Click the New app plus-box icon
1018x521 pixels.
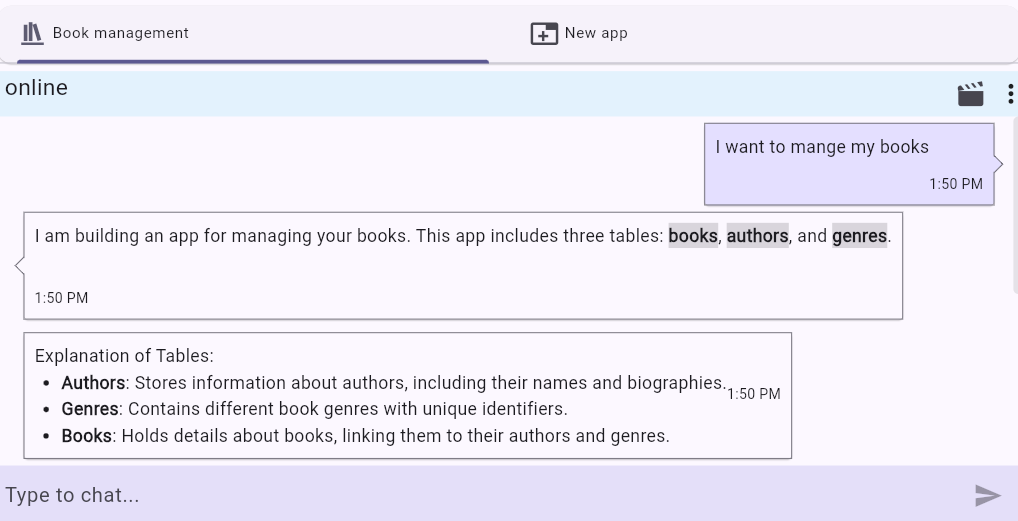[x=543, y=33]
